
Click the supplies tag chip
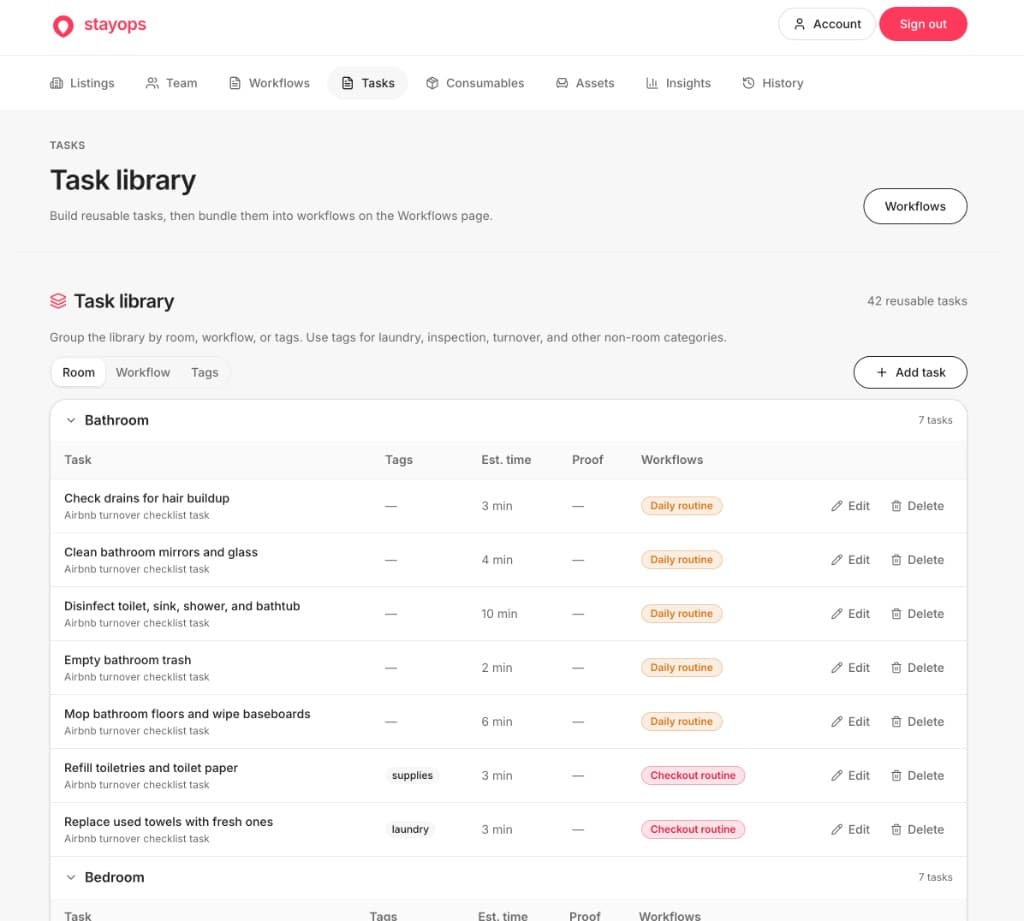412,775
